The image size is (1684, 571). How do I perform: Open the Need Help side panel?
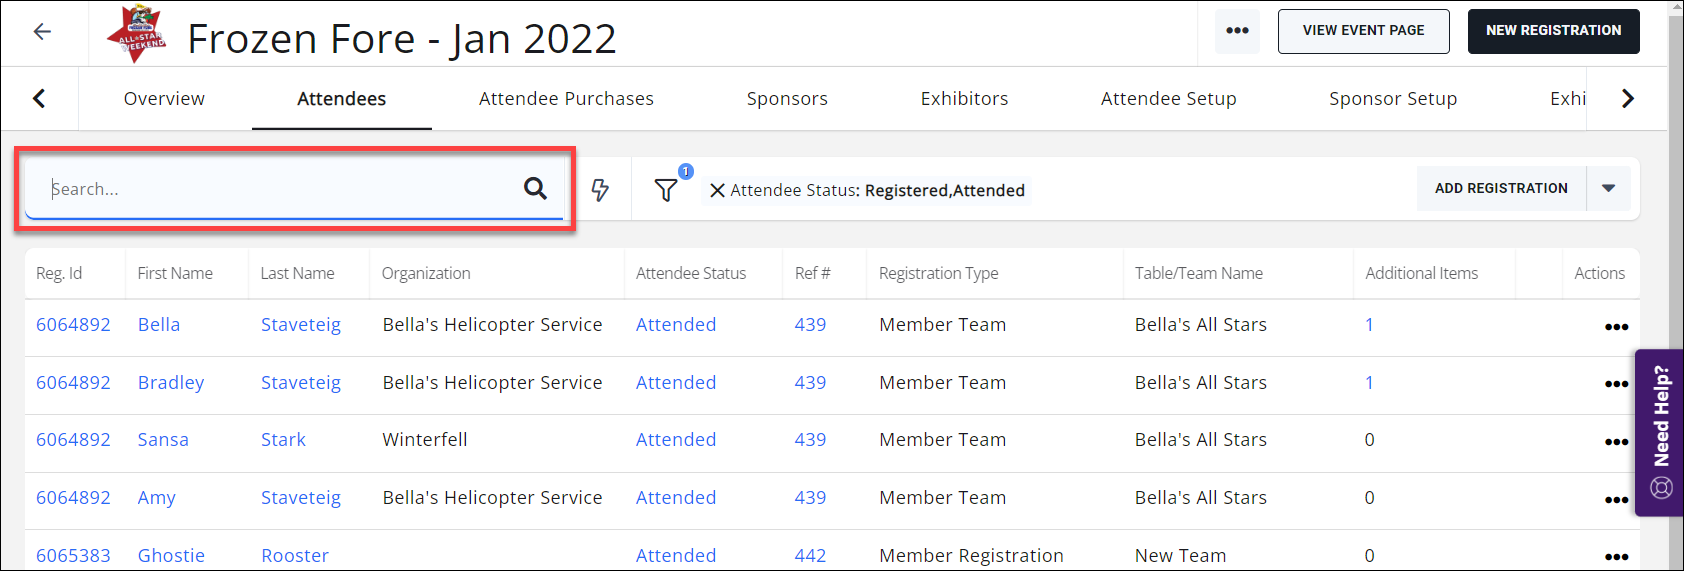pos(1660,432)
